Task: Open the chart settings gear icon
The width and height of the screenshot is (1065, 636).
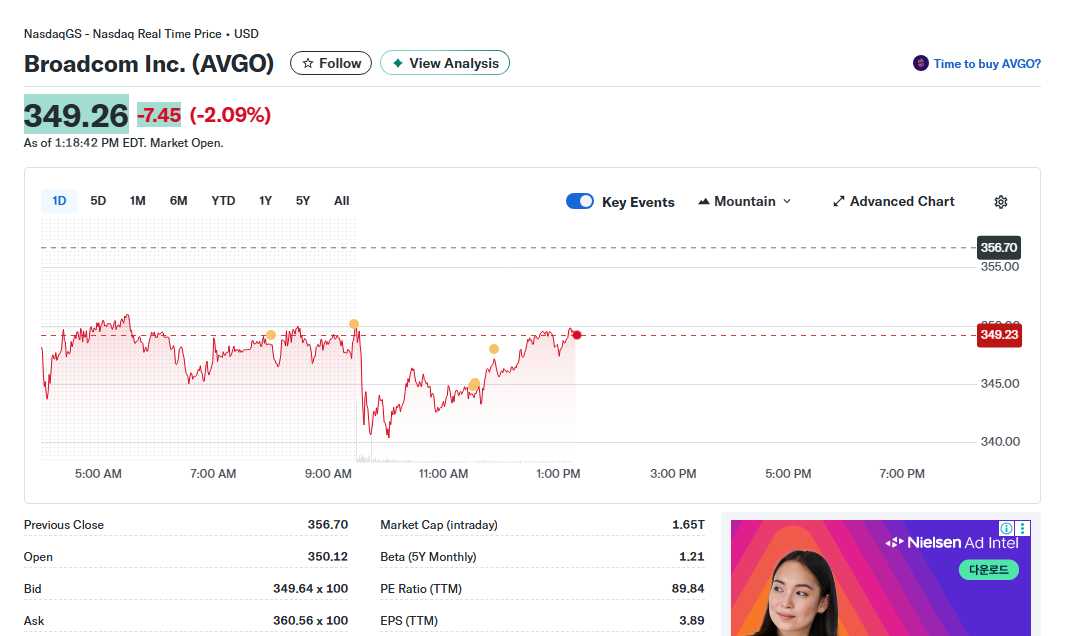Action: click(1000, 201)
